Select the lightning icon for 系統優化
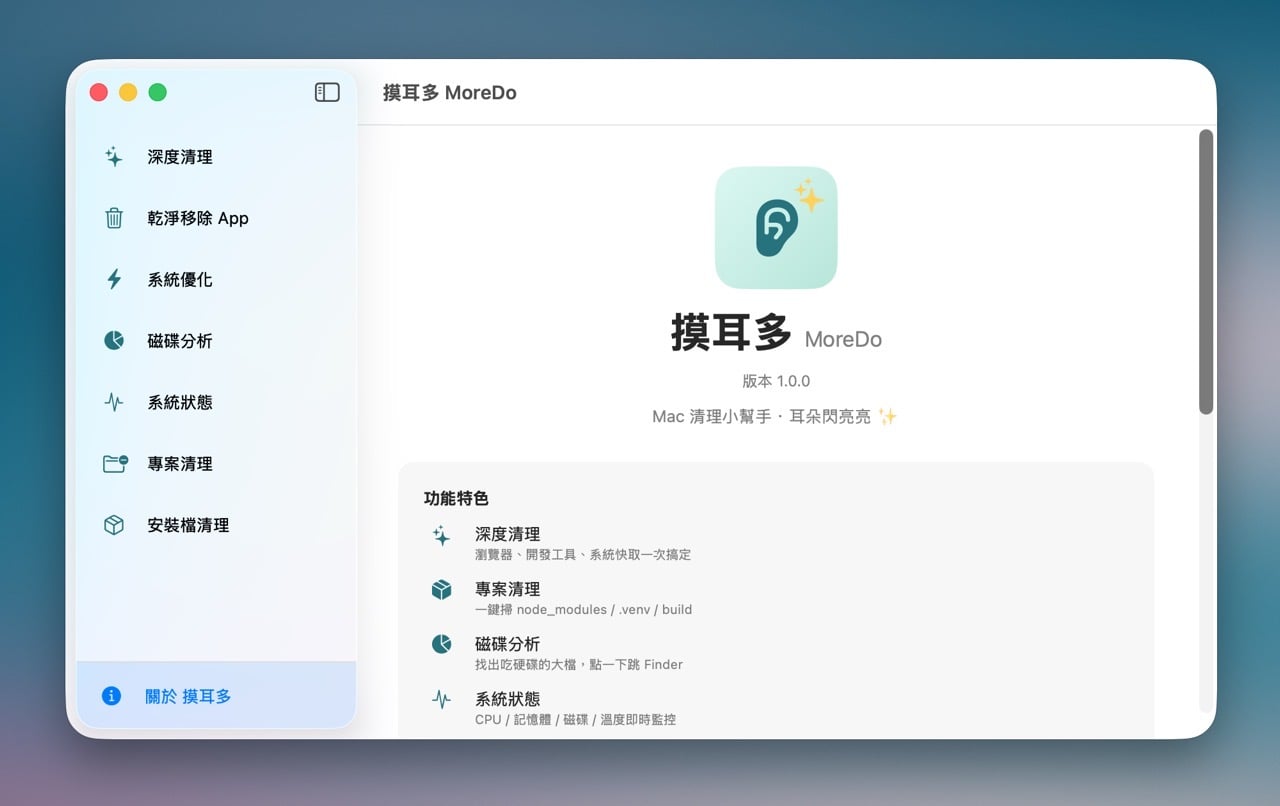 [113, 279]
